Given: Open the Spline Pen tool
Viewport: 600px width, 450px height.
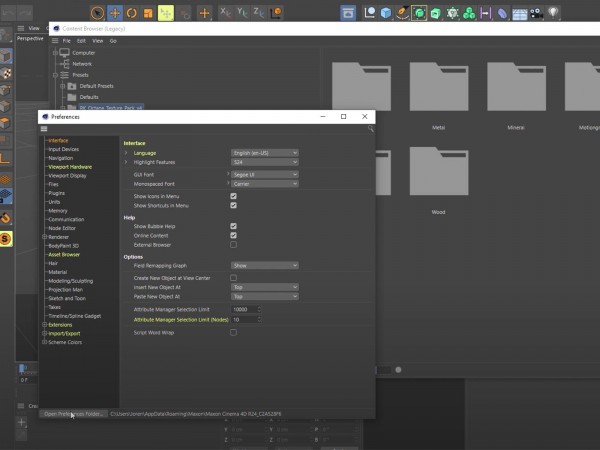Looking at the screenshot, I should click(402, 13).
